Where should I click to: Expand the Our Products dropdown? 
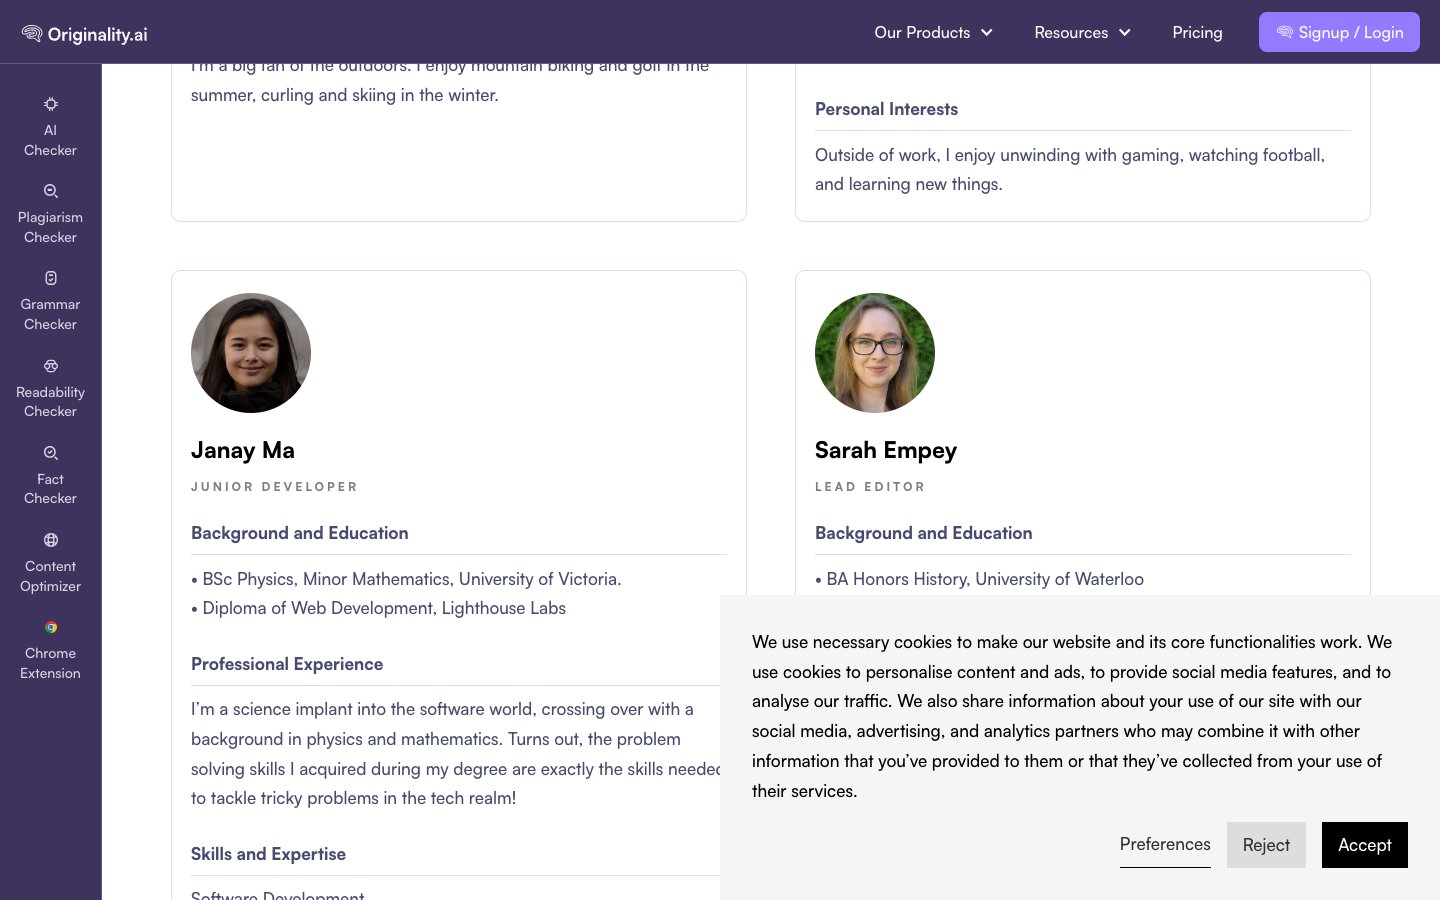pos(932,33)
